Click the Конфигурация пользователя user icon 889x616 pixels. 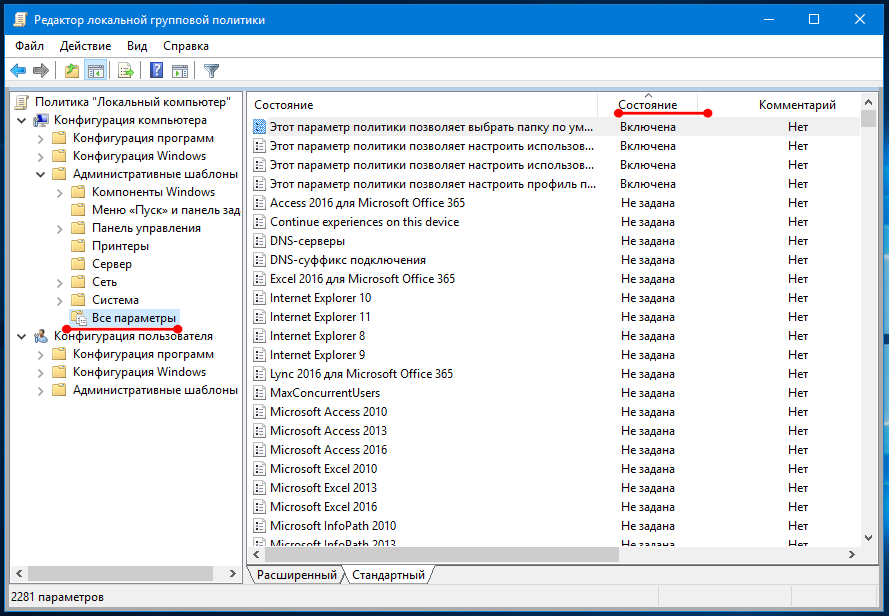(41, 336)
